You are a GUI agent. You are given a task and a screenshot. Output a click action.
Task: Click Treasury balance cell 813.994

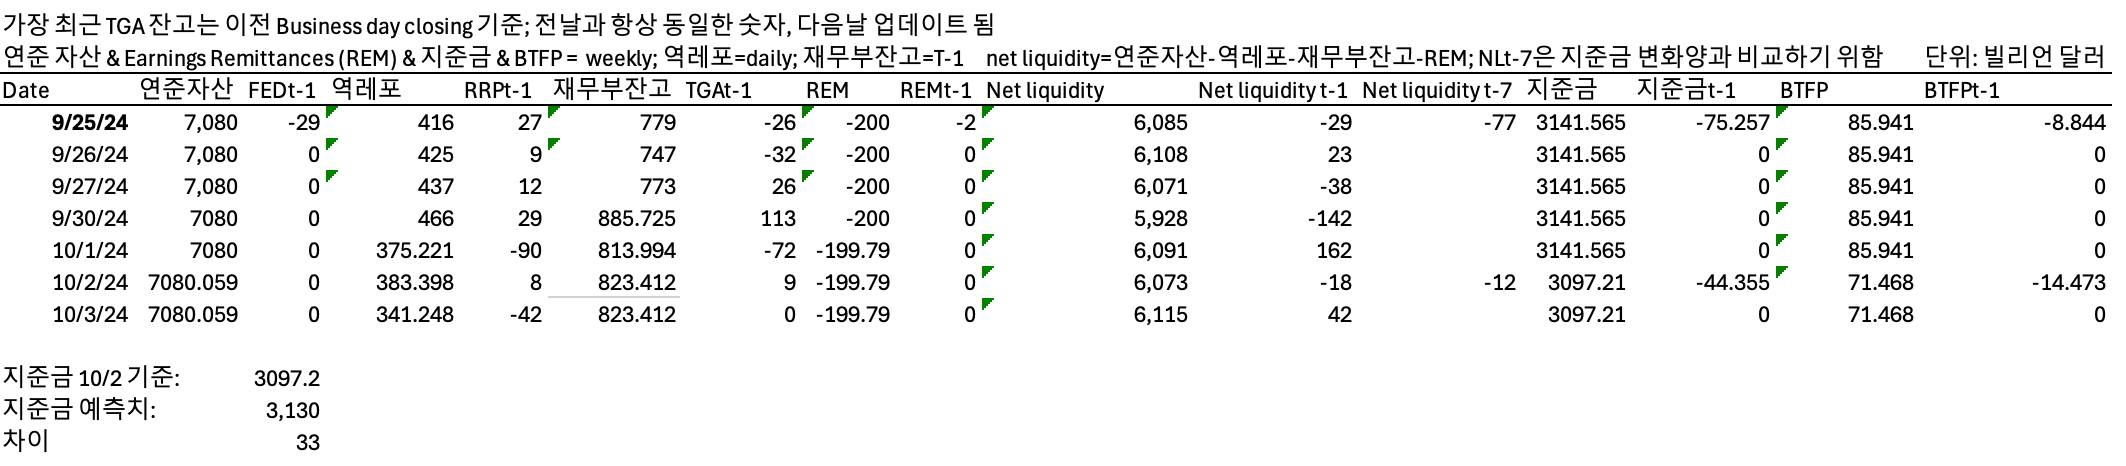(637, 251)
